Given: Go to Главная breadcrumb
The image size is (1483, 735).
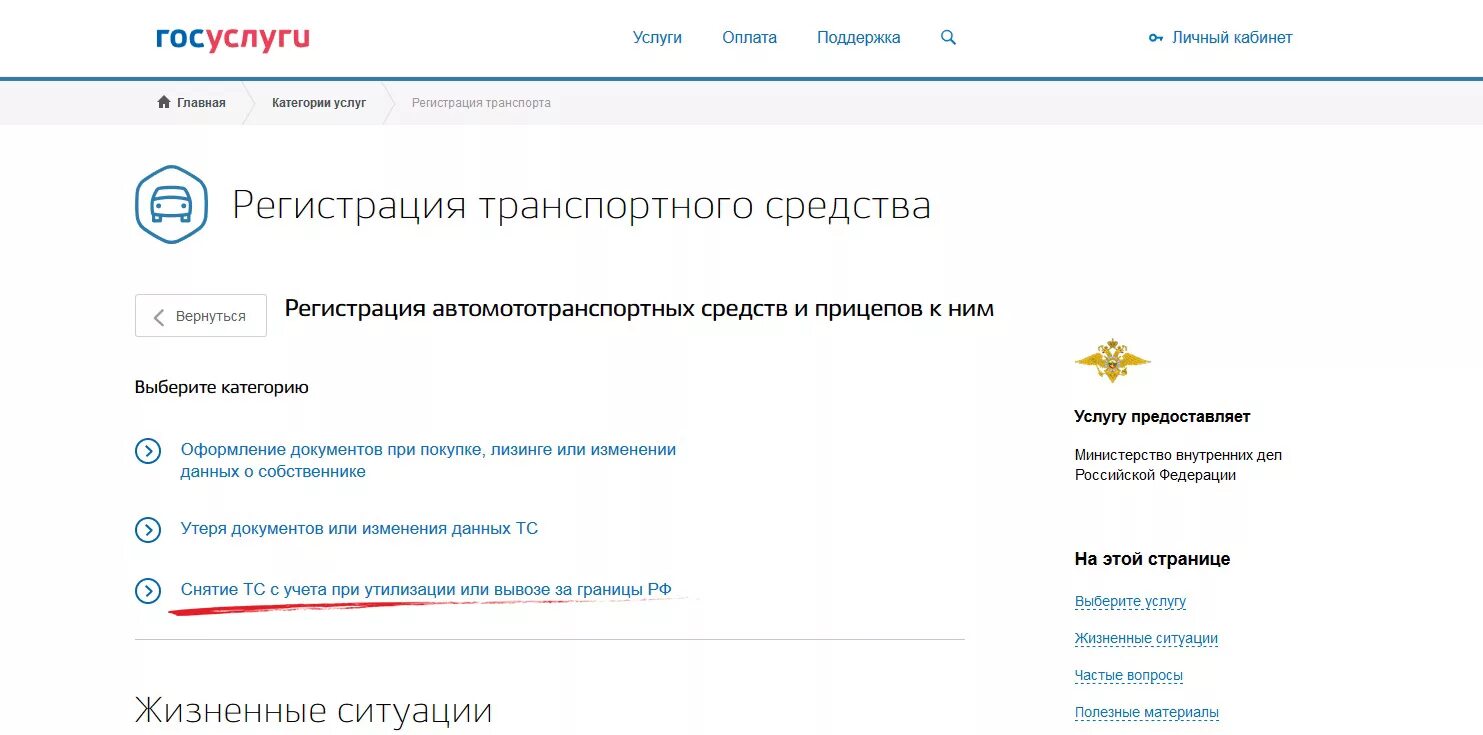Looking at the screenshot, I should (201, 103).
